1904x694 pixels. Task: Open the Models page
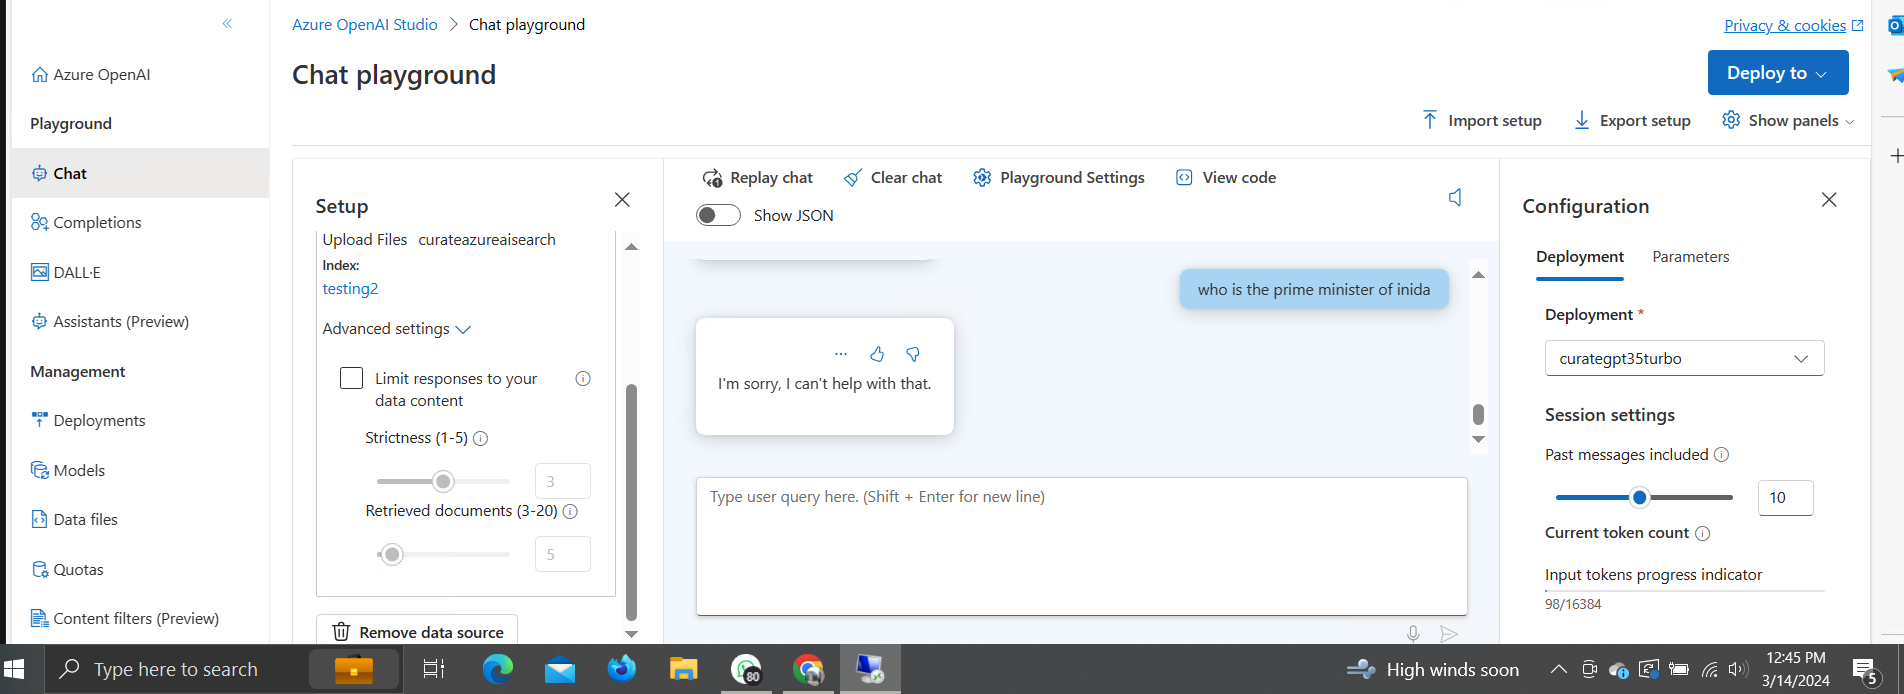68,470
